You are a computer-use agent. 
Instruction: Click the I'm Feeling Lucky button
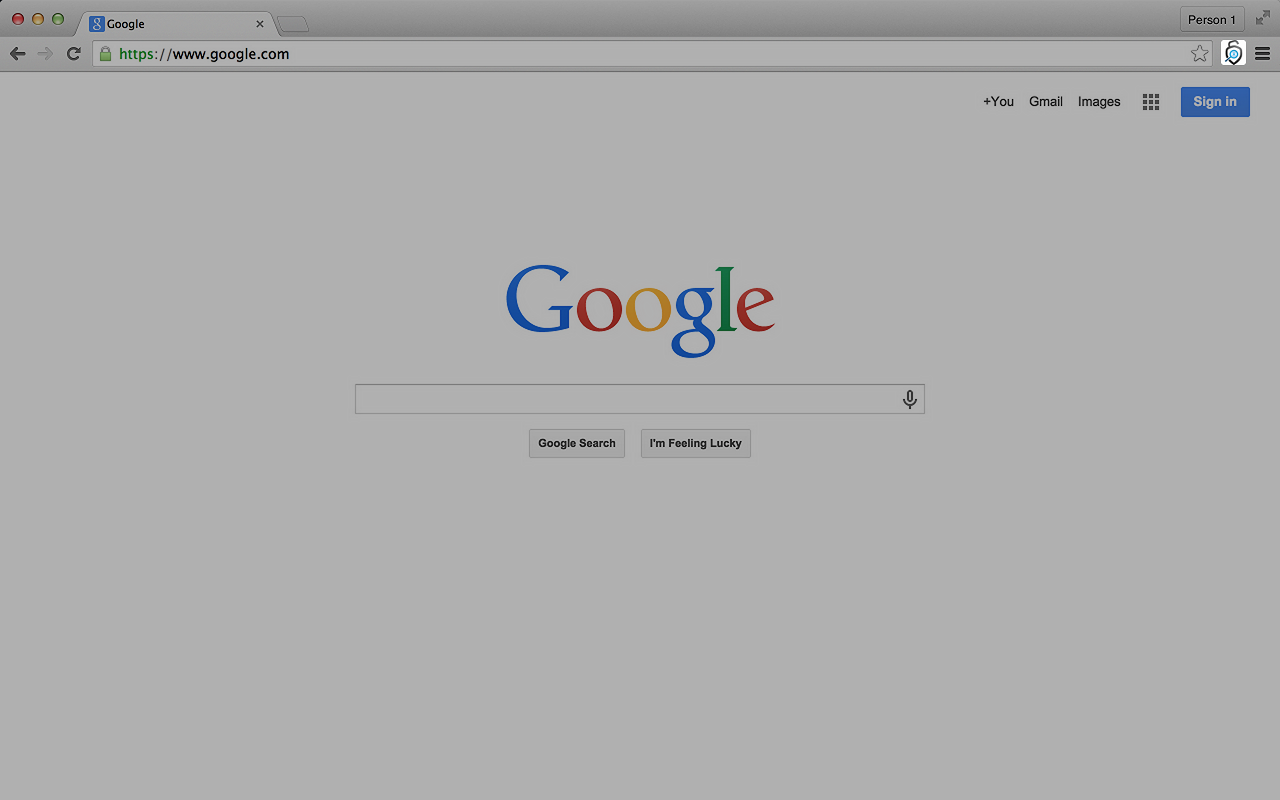(x=696, y=443)
